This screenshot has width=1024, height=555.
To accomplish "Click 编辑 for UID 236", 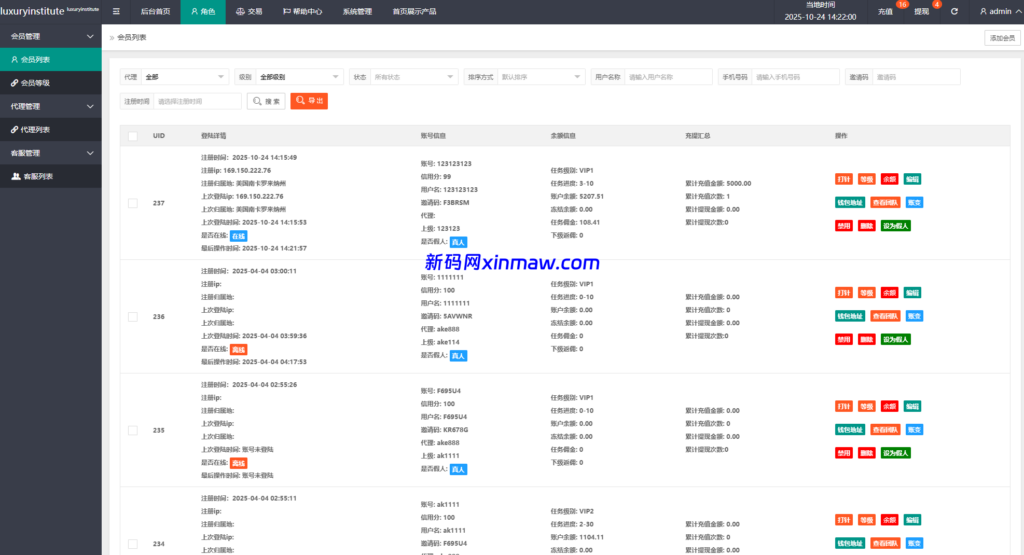I will click(x=912, y=293).
